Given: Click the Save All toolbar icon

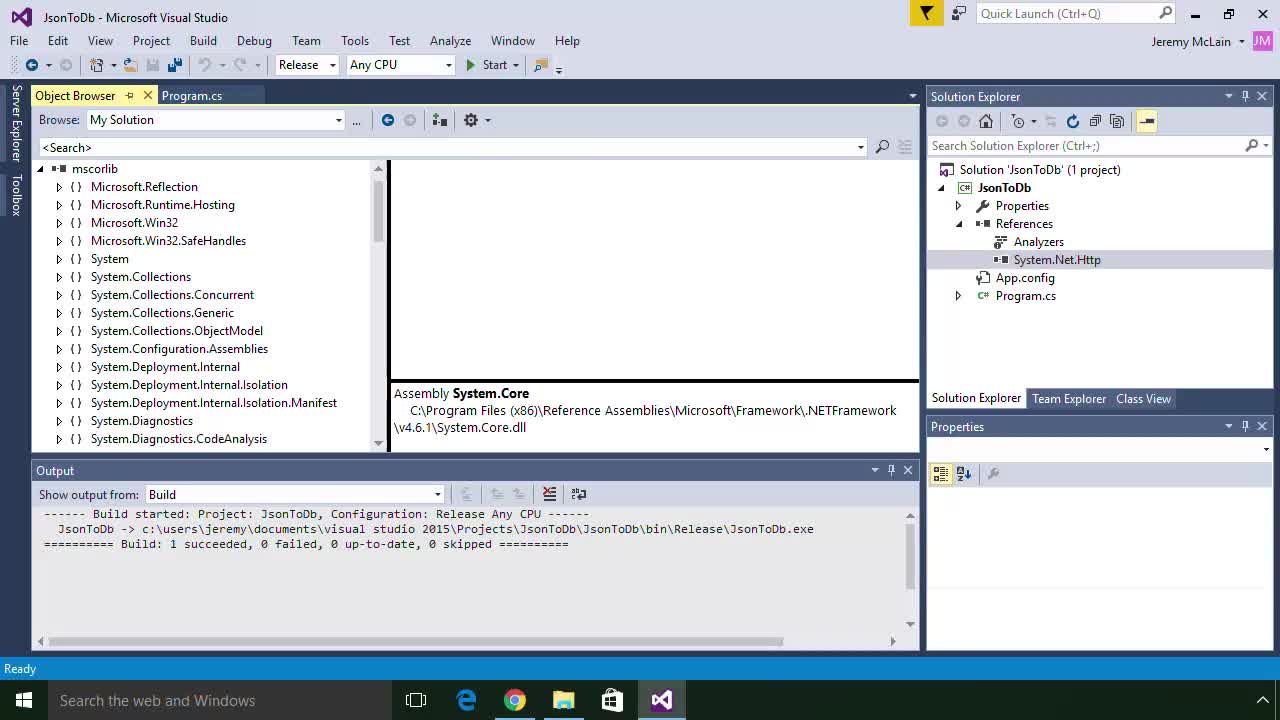Looking at the screenshot, I should pos(175,65).
